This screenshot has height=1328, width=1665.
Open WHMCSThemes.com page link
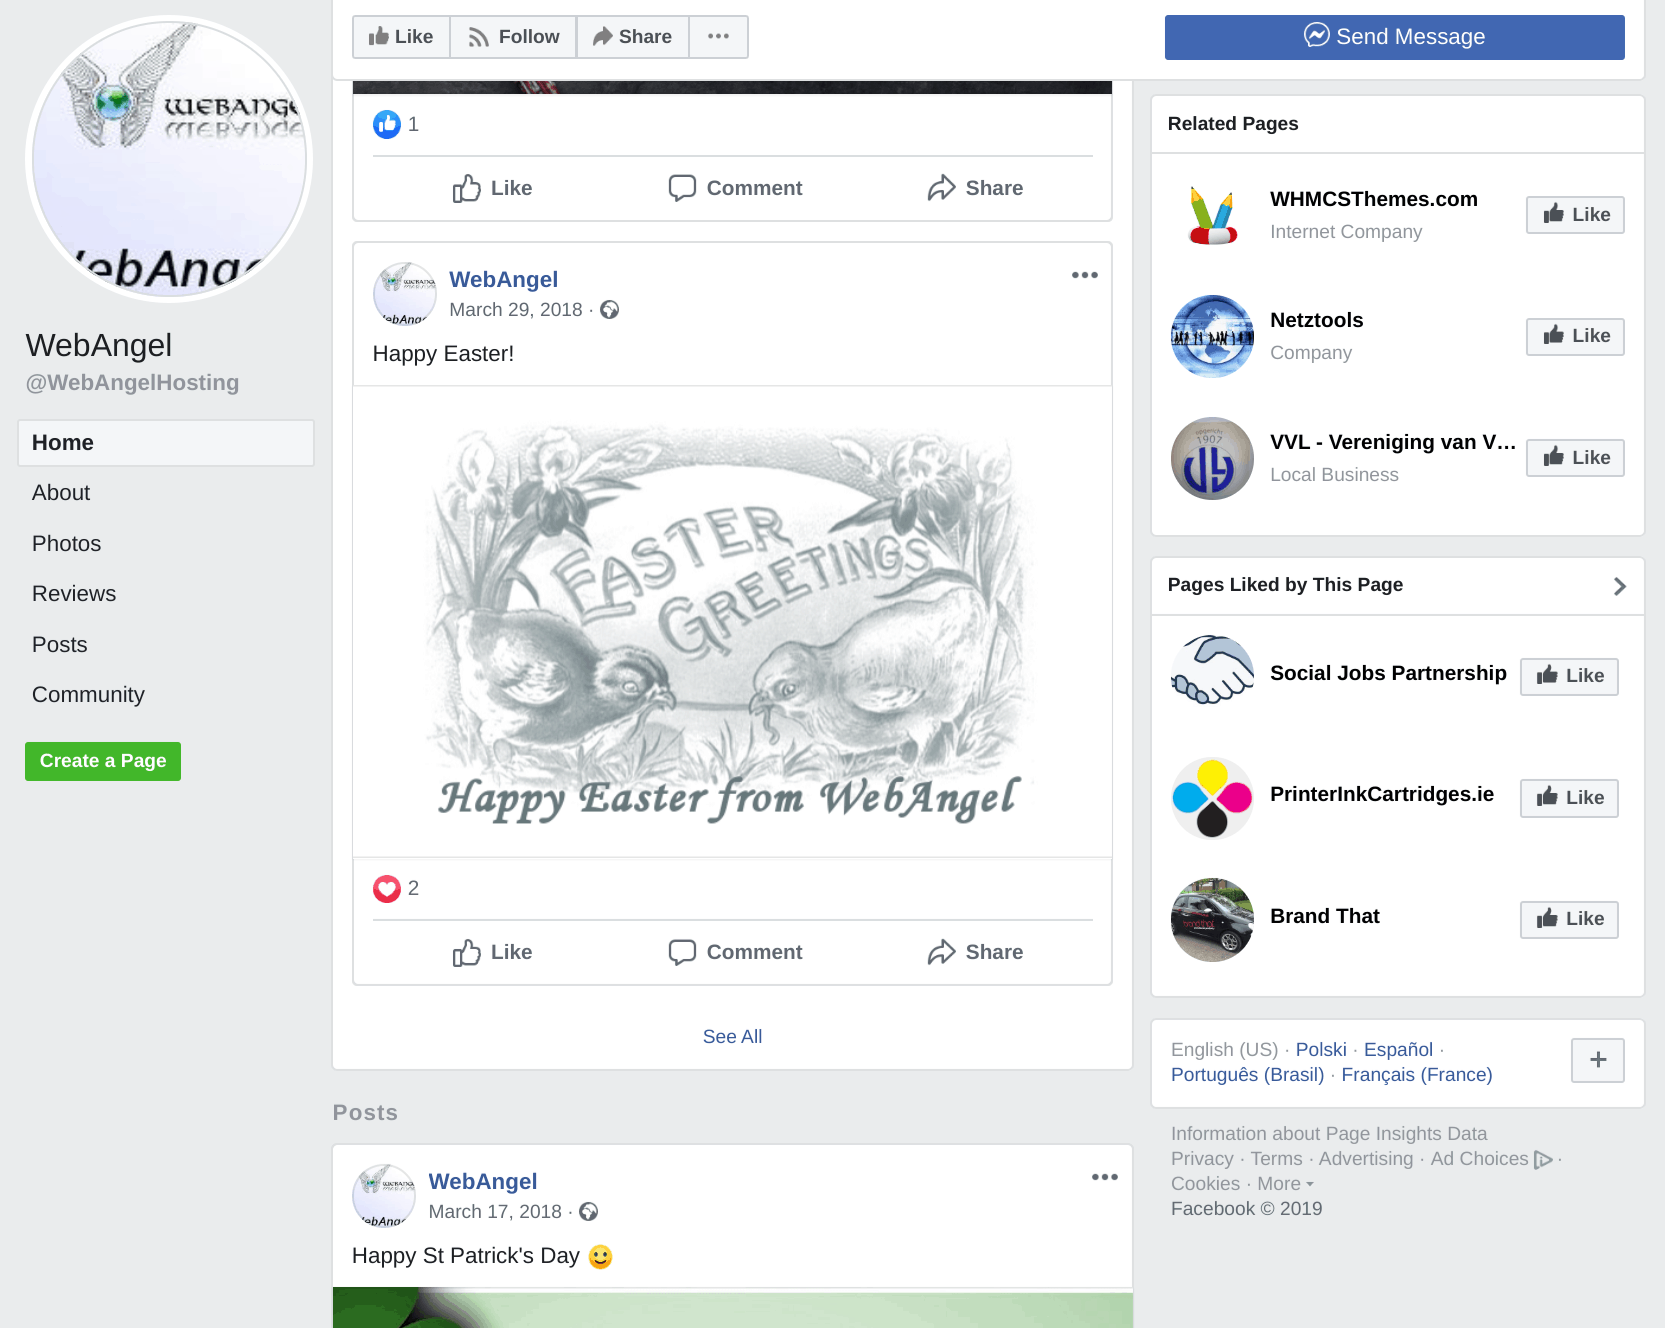(1374, 199)
